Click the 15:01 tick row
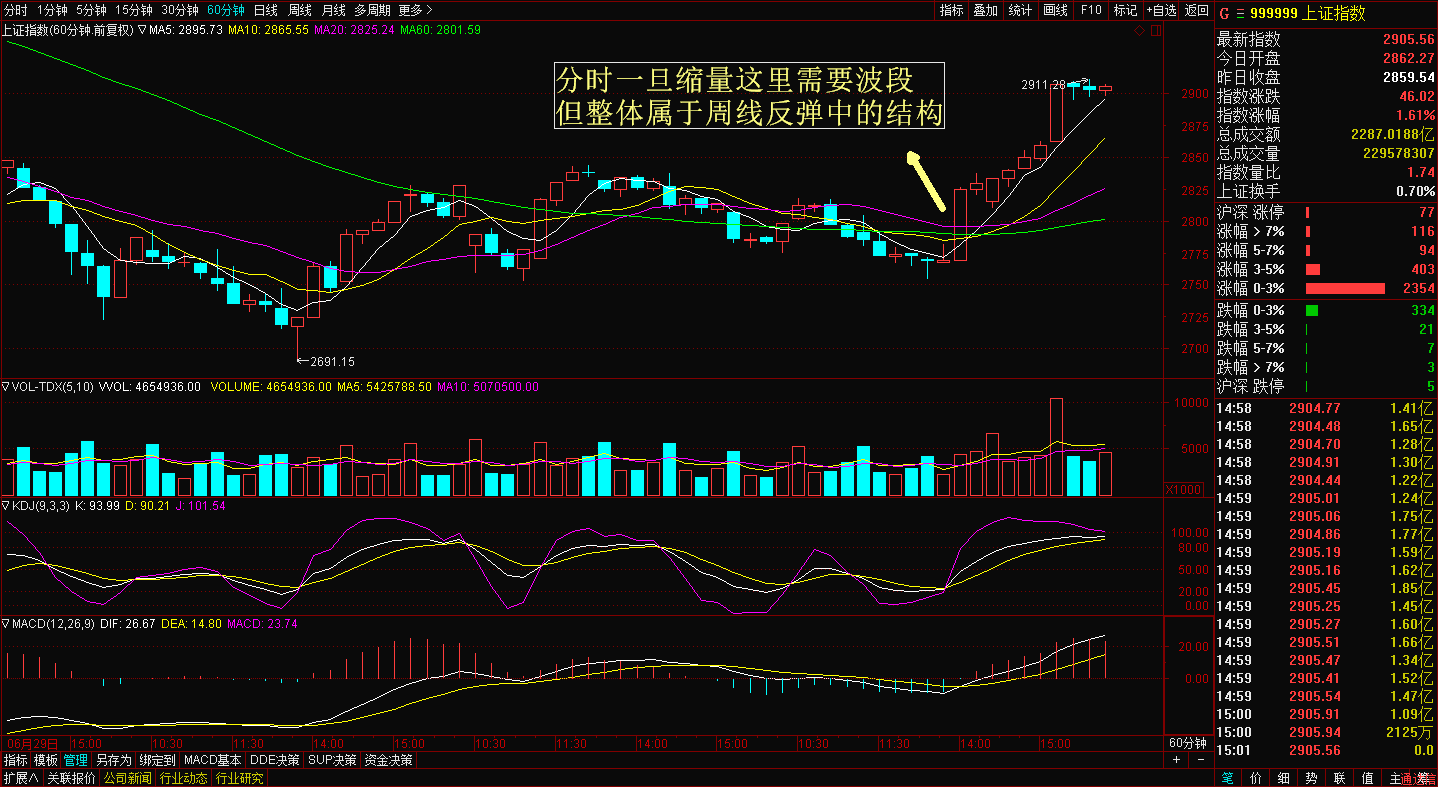The image size is (1438, 787). coord(1325,750)
